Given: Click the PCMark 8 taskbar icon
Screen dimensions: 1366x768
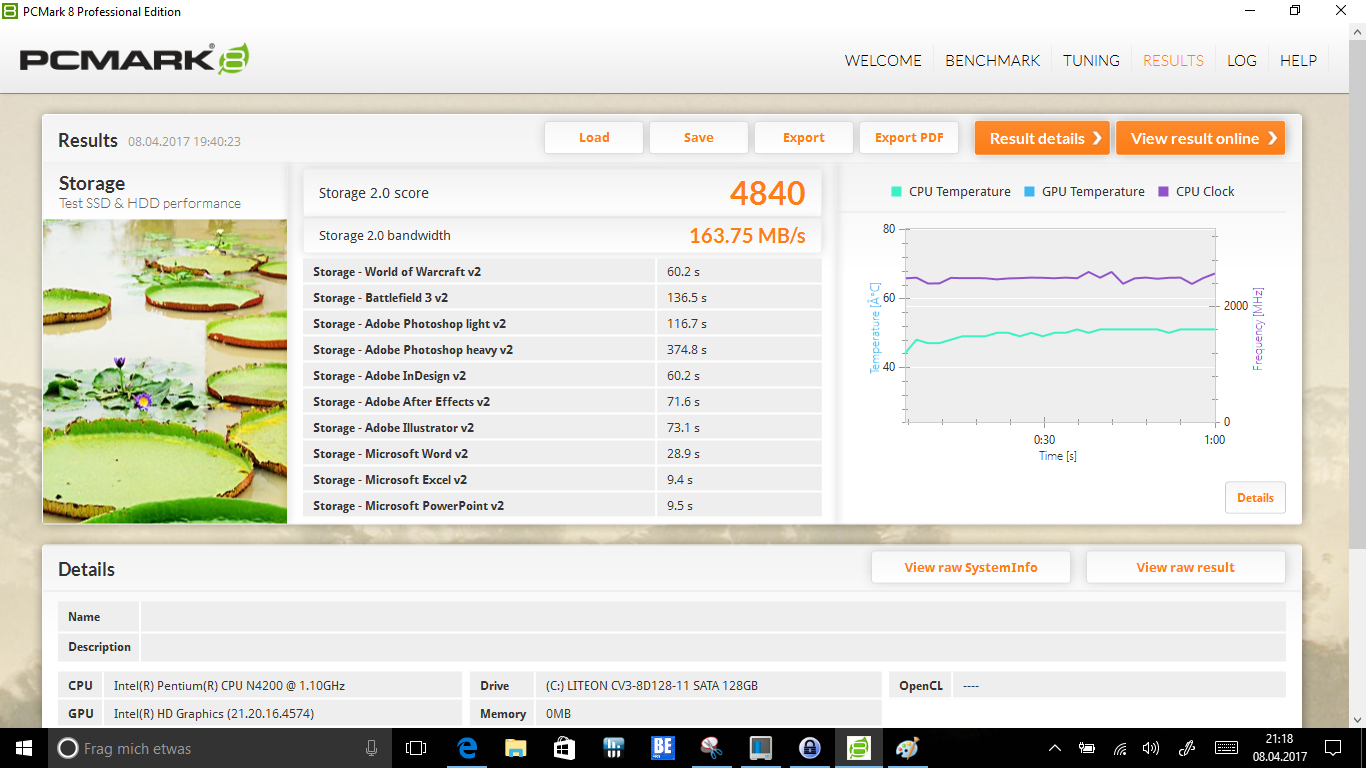Looking at the screenshot, I should (x=858, y=747).
